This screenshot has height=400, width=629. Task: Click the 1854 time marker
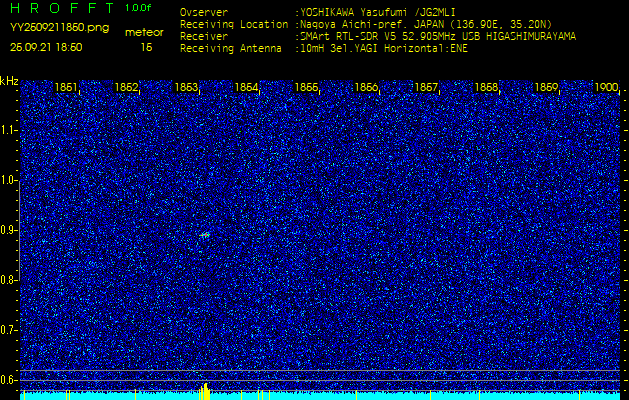click(x=246, y=87)
